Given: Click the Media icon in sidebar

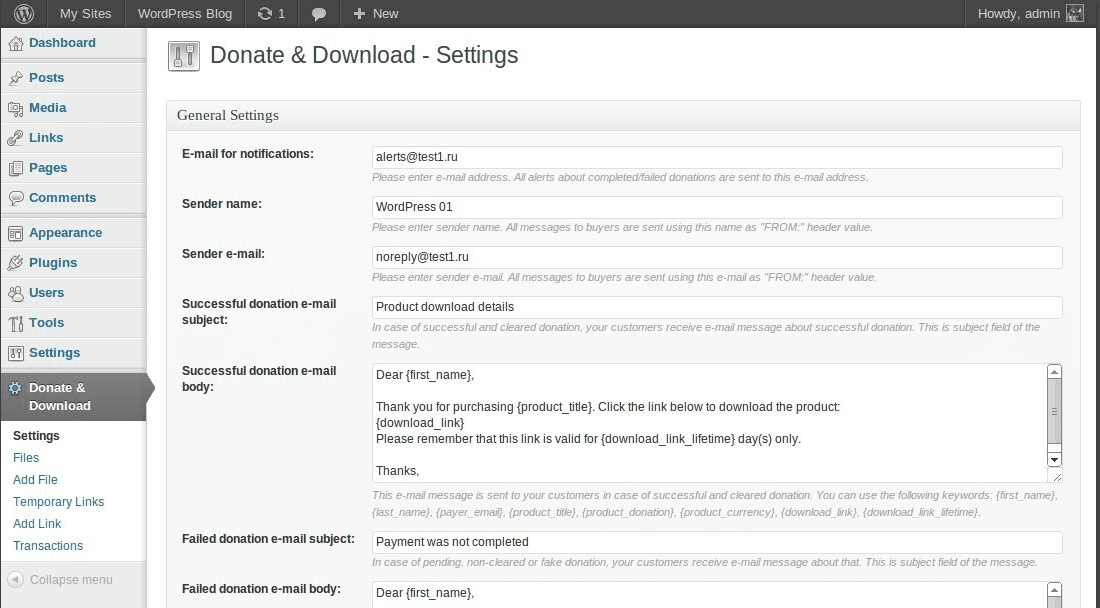Looking at the screenshot, I should [15, 109].
